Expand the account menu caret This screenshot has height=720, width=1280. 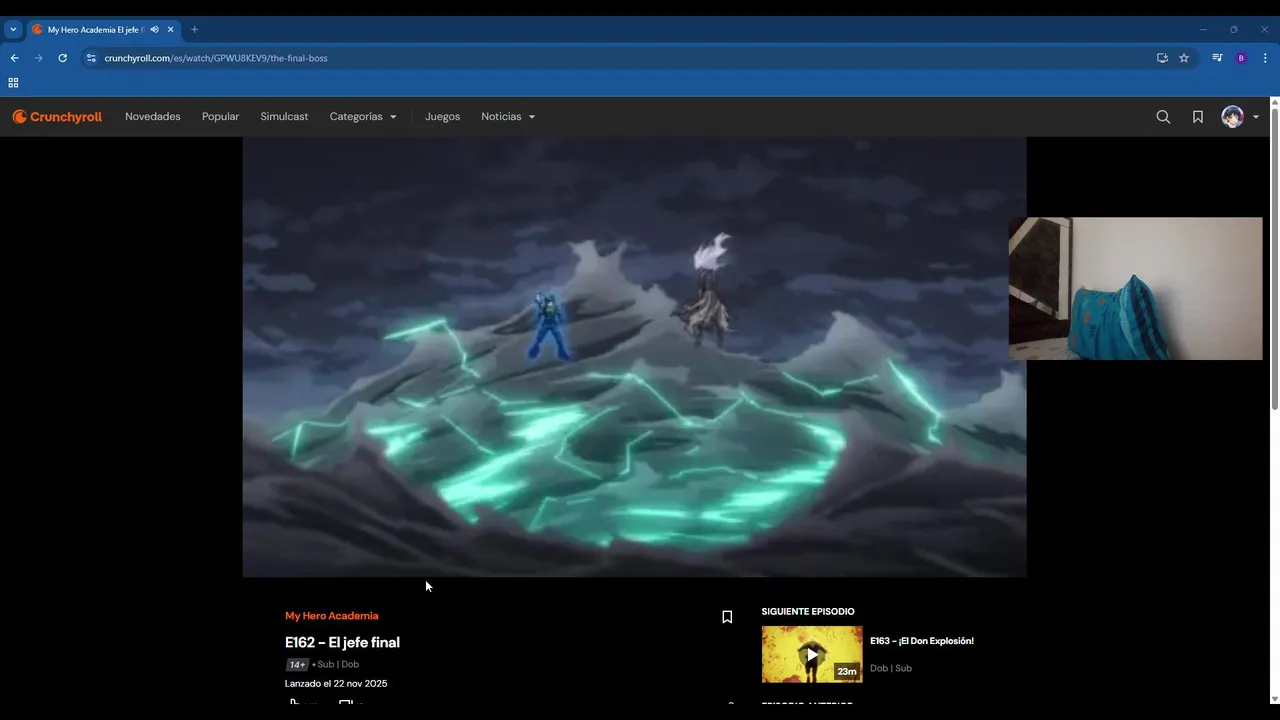[1256, 117]
